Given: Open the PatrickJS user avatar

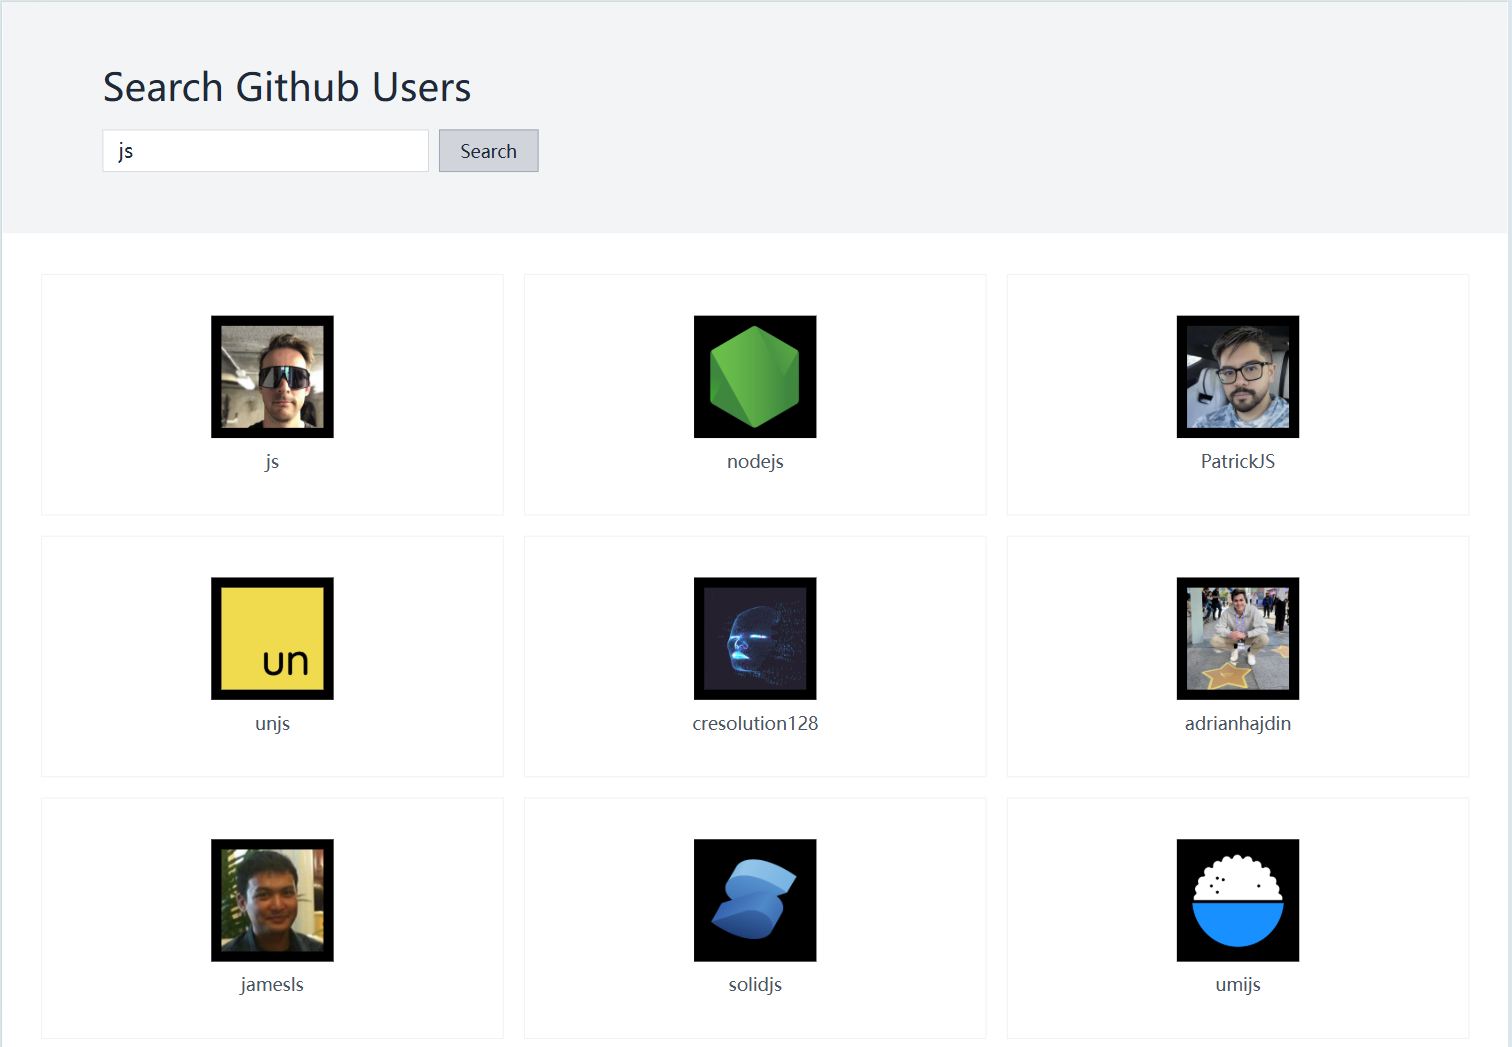Looking at the screenshot, I should [1238, 377].
